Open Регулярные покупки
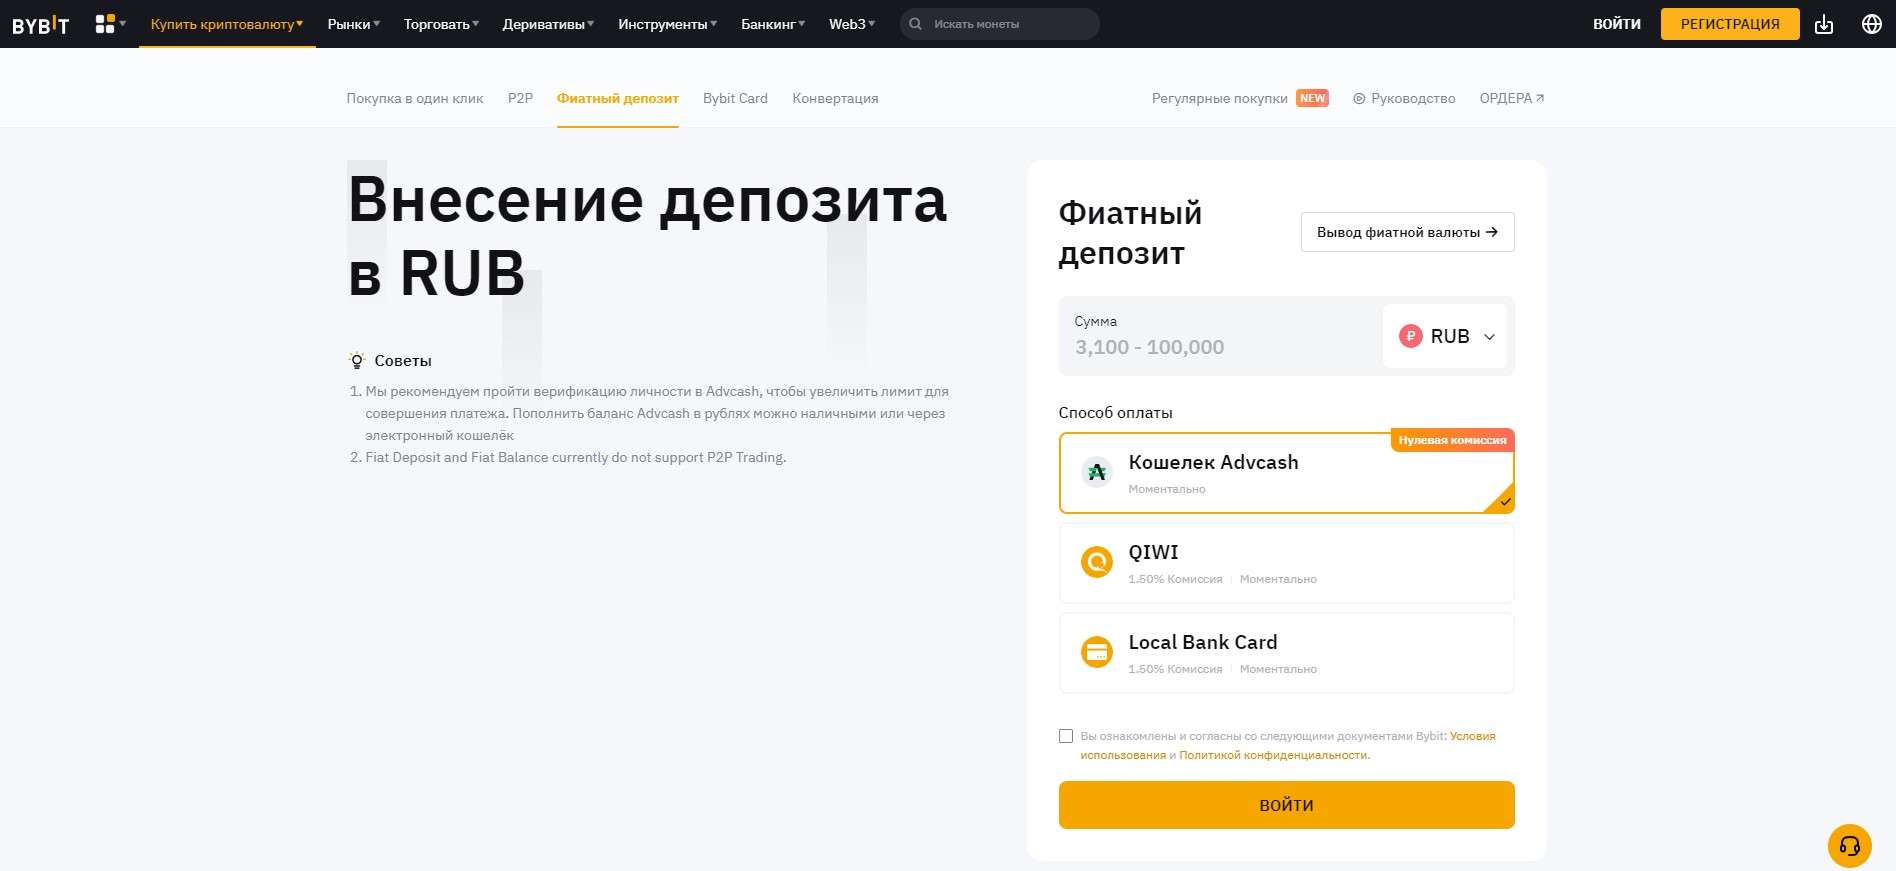Screen dimensions: 1896x871 1220,99
